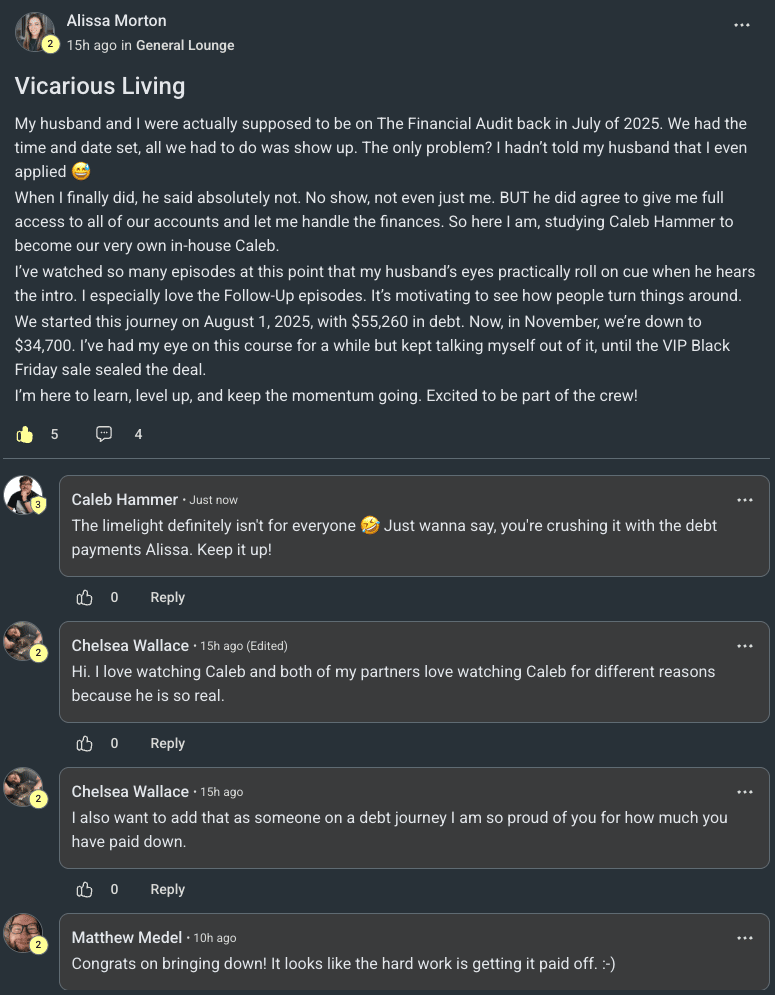The image size is (775, 995).
Task: Open options menu on Caleb Hammer's comment
Action: [x=745, y=500]
